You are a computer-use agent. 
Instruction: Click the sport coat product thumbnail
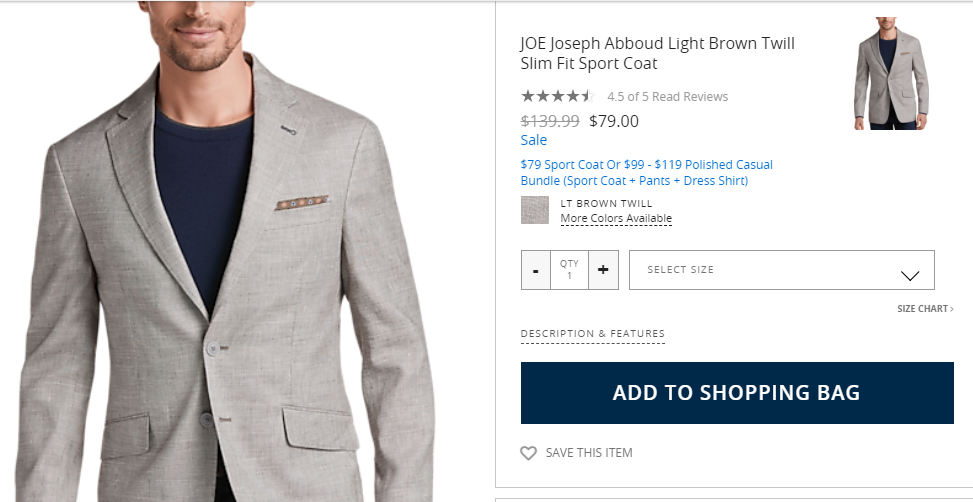pos(891,74)
